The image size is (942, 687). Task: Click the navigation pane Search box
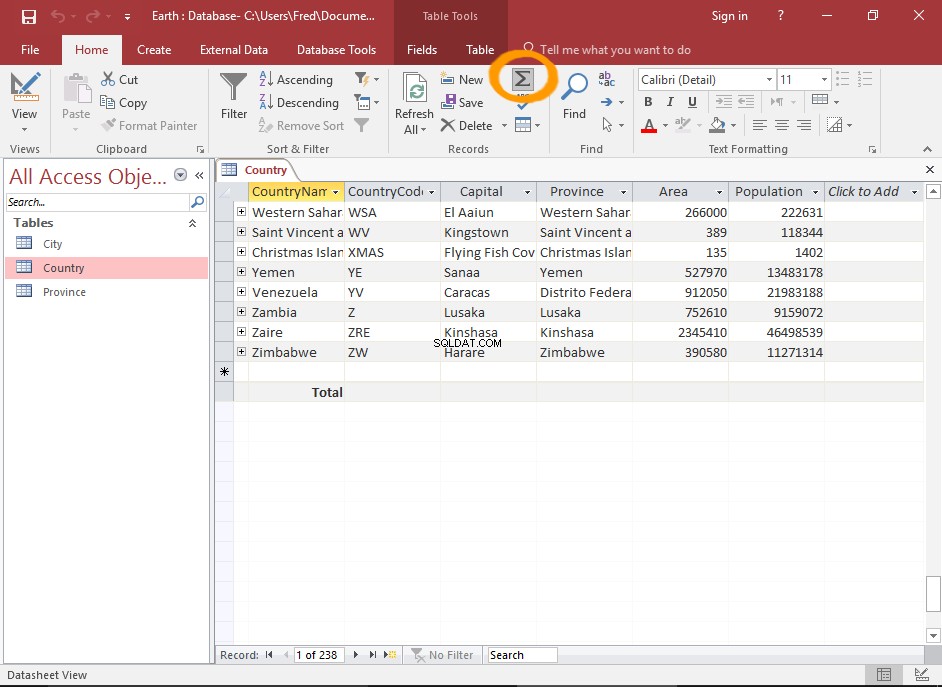tap(97, 202)
